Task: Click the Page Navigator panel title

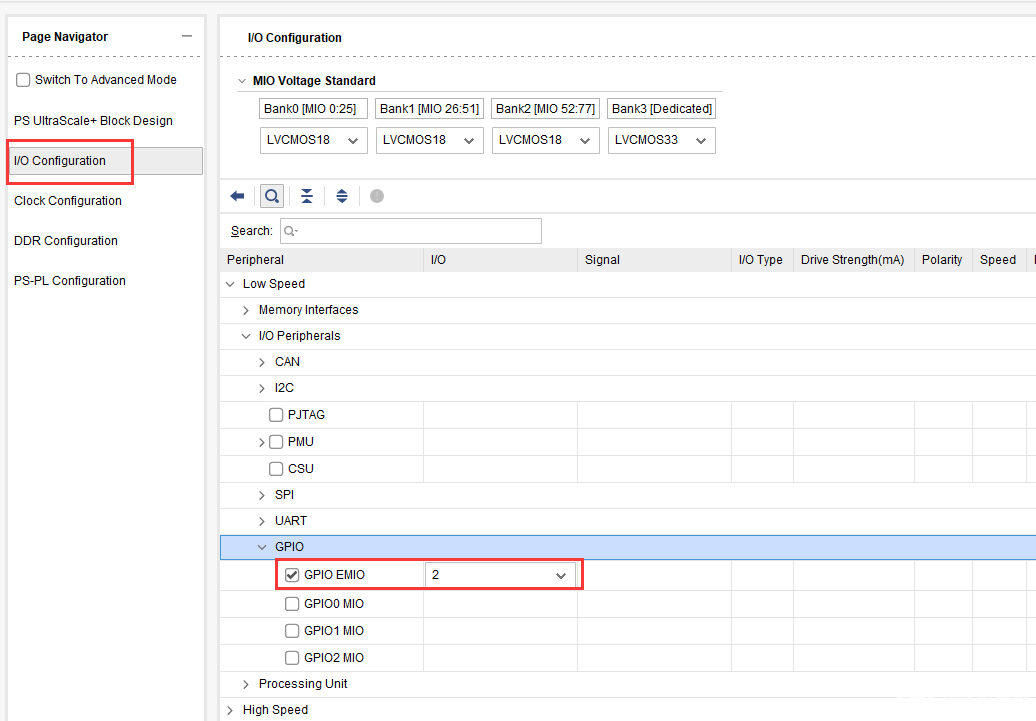Action: pyautogui.click(x=65, y=37)
